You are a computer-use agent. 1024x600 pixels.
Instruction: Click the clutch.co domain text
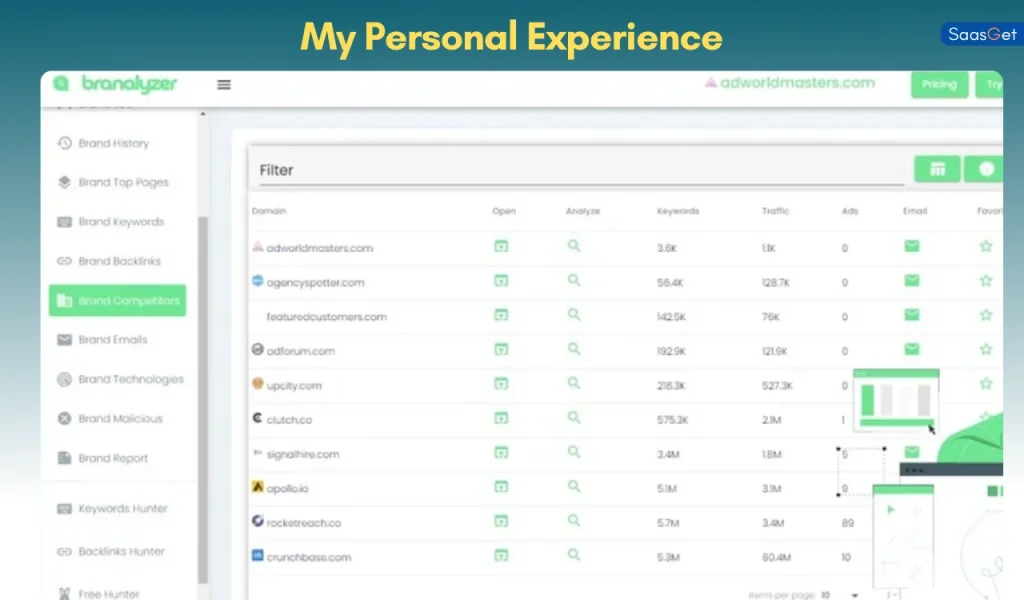coord(289,420)
